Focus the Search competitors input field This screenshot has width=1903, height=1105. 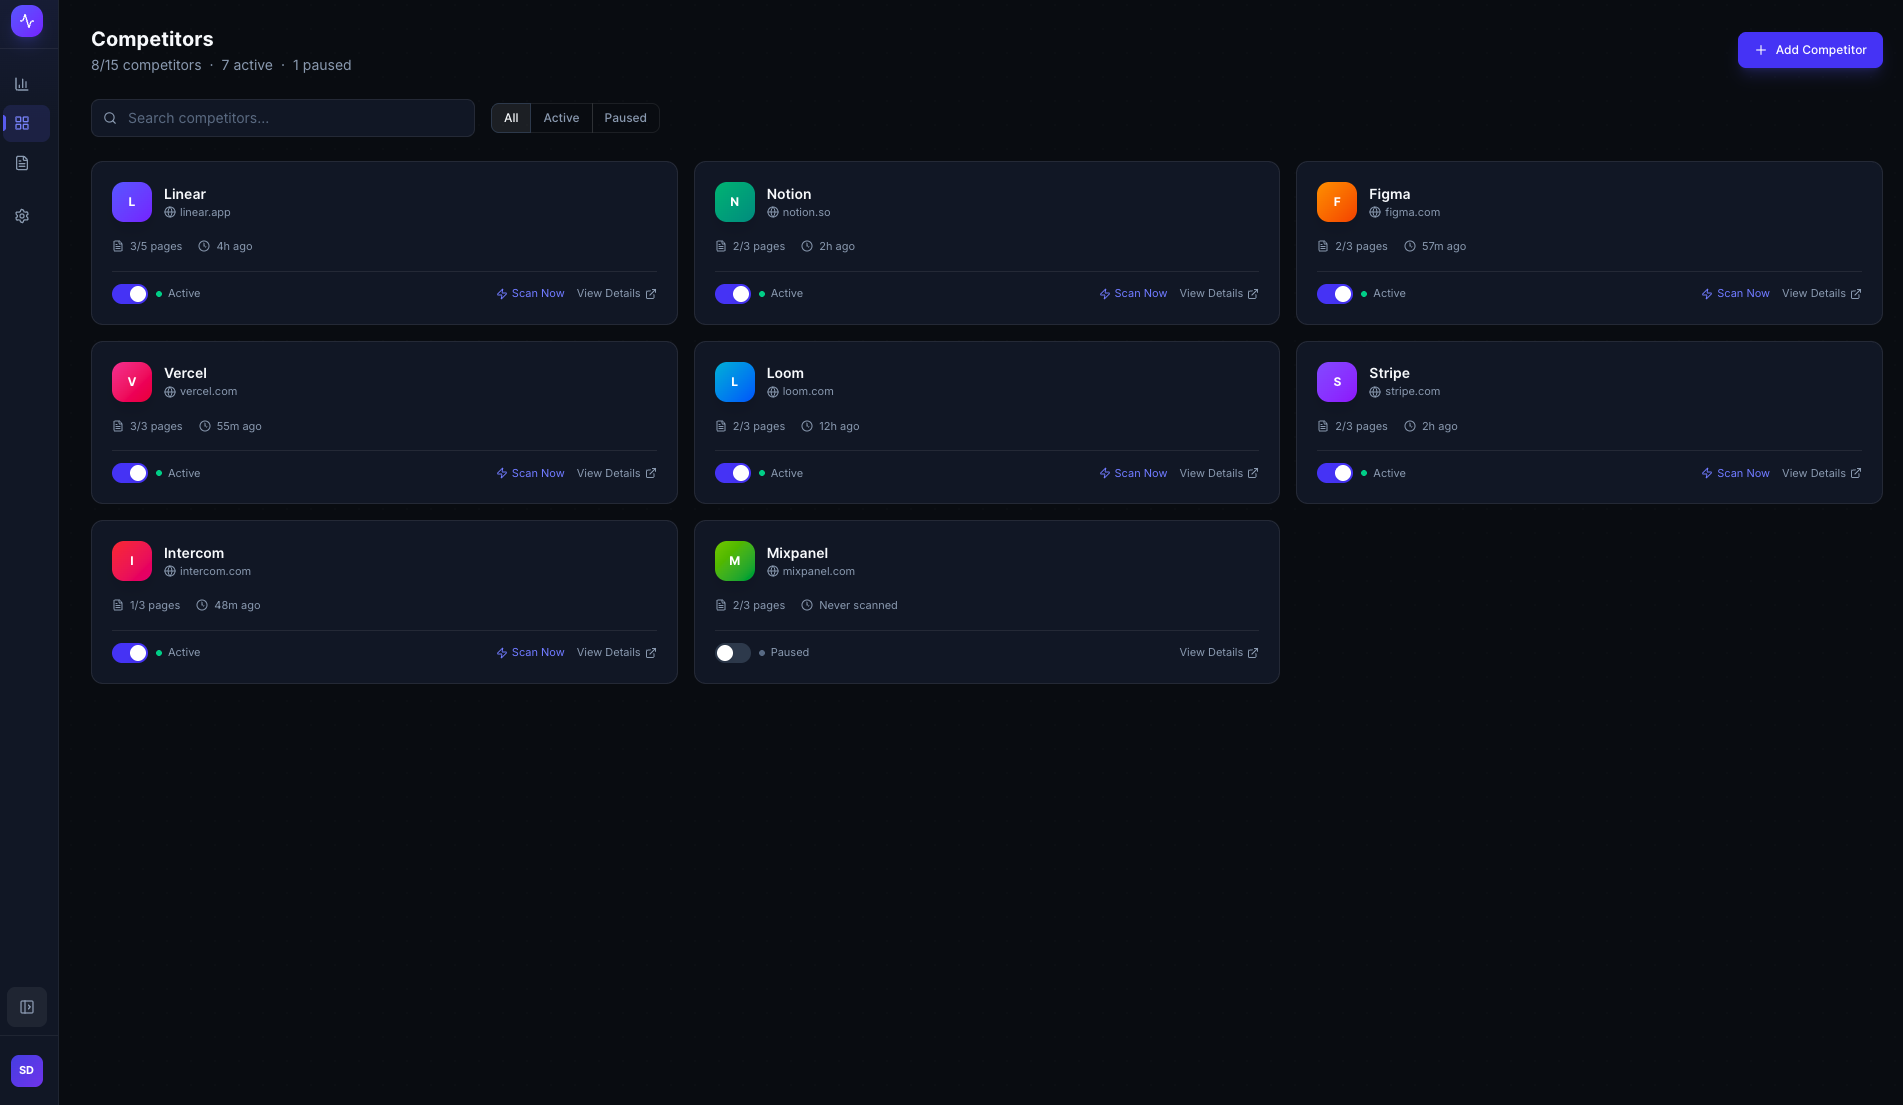(x=283, y=118)
